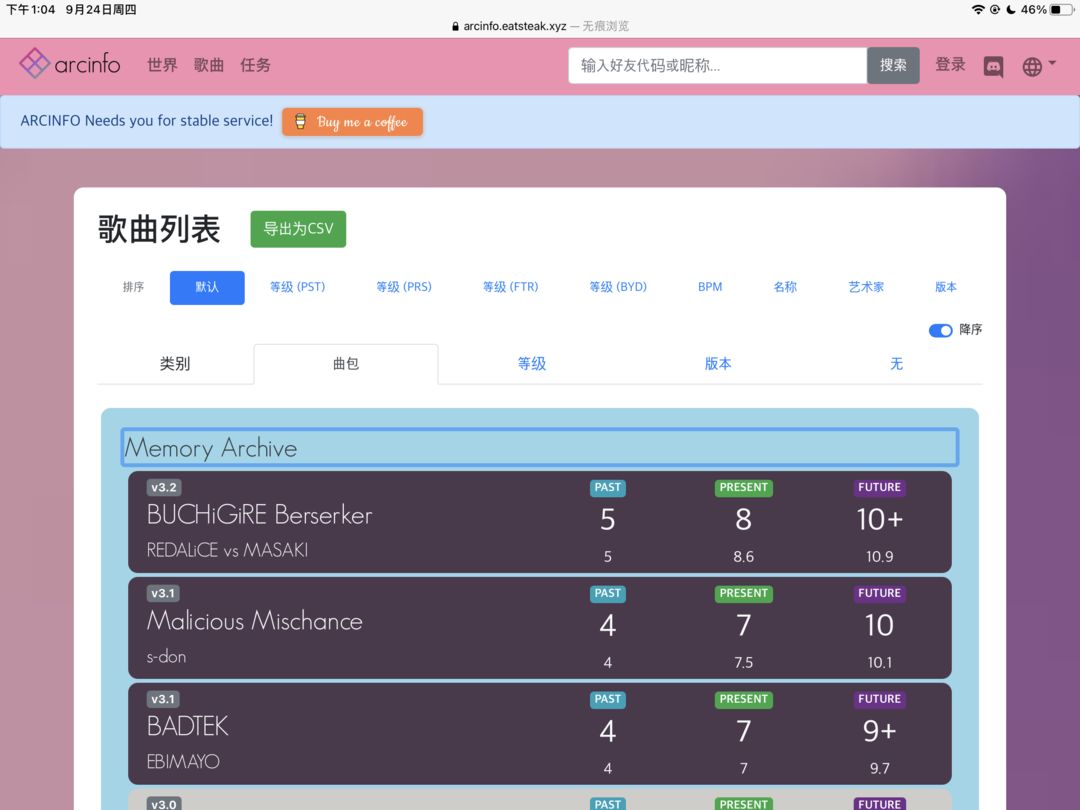Switch to the 版本 grouping tab
Viewport: 1080px width, 810px height.
(x=718, y=364)
